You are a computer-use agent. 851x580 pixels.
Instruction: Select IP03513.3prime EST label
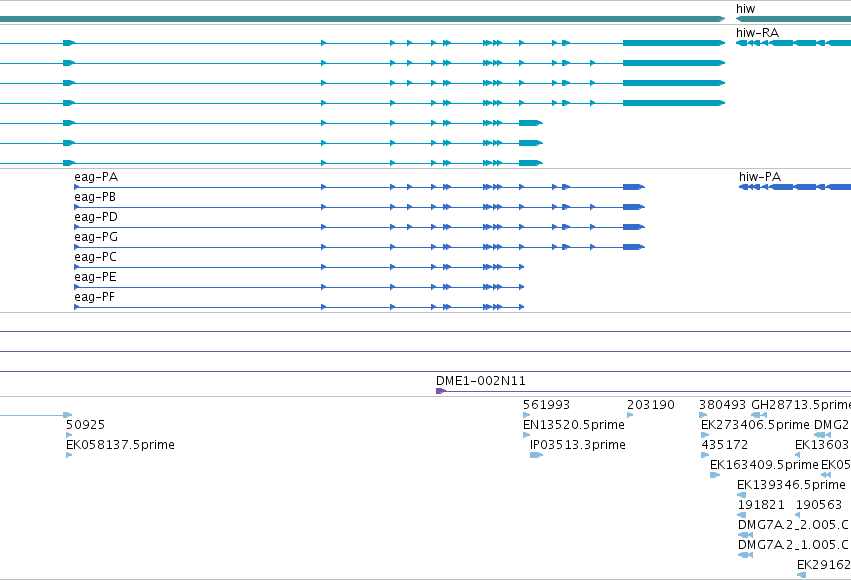point(577,445)
